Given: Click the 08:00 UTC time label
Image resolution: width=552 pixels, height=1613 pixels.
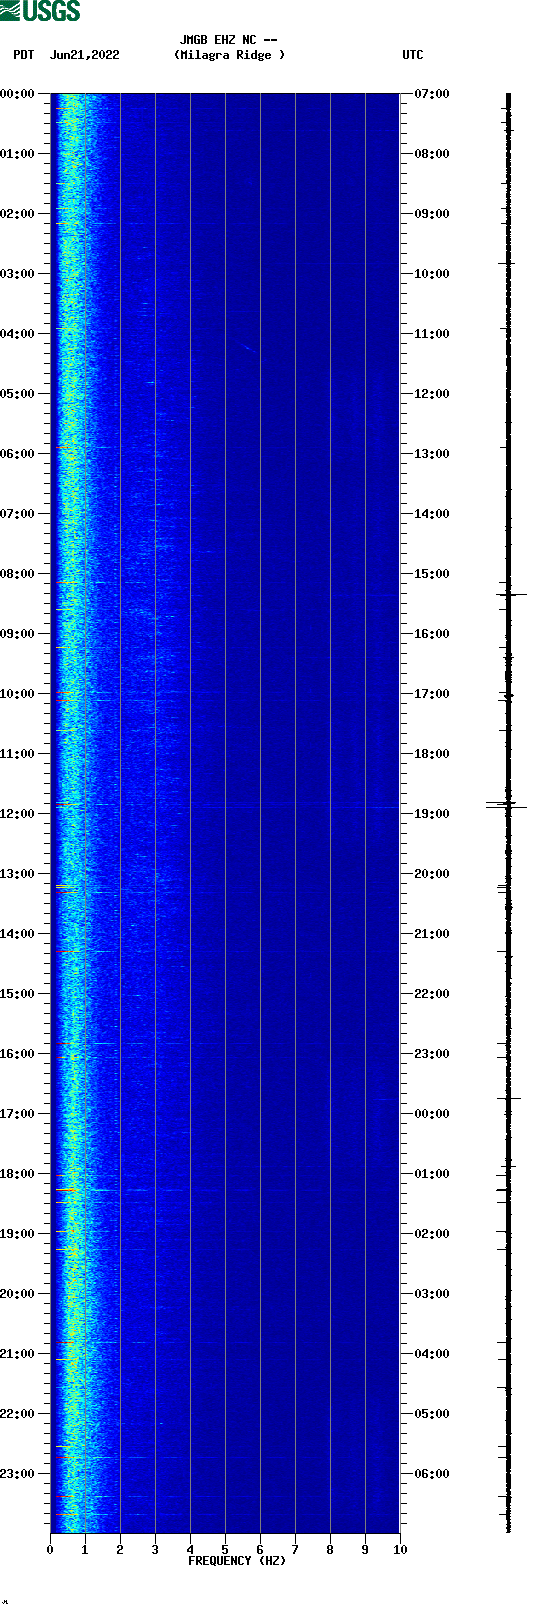Looking at the screenshot, I should point(432,154).
